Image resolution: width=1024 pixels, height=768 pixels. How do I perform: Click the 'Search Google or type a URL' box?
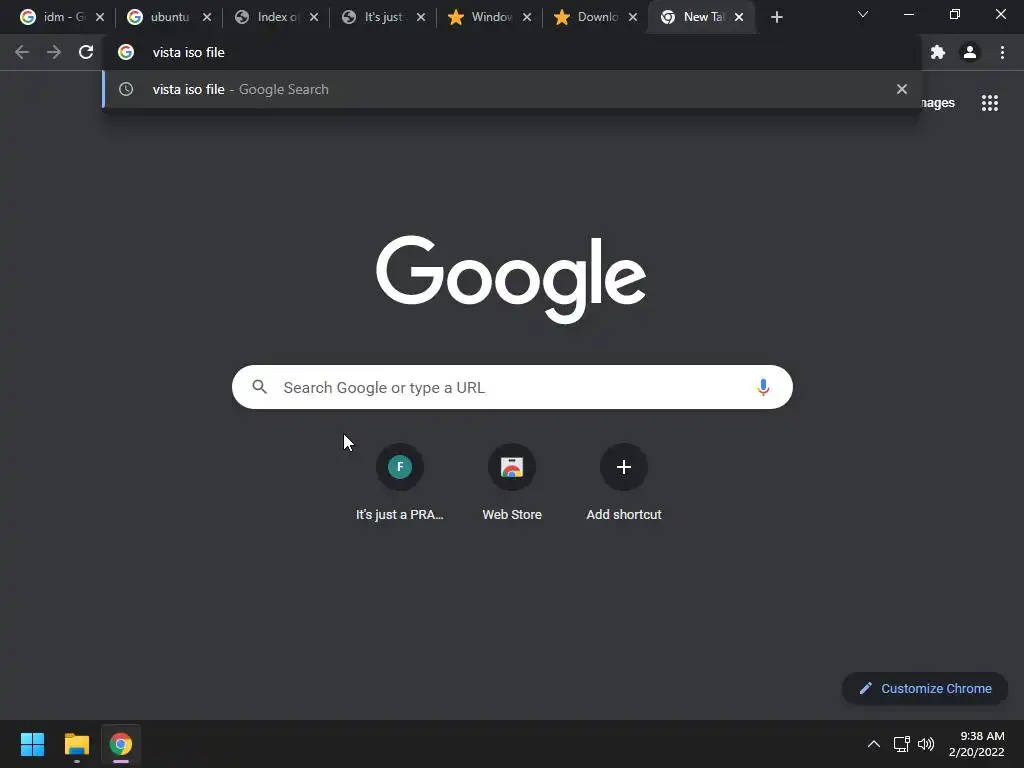coord(512,387)
